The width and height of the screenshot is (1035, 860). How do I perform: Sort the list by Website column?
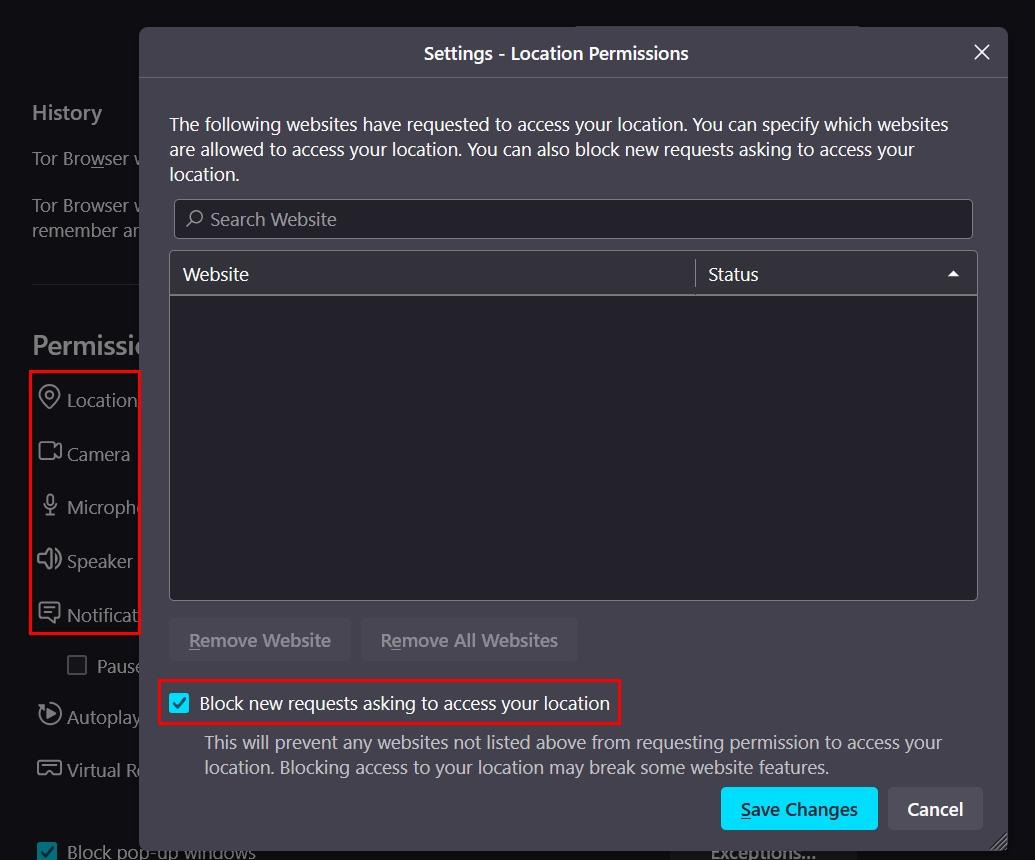216,273
